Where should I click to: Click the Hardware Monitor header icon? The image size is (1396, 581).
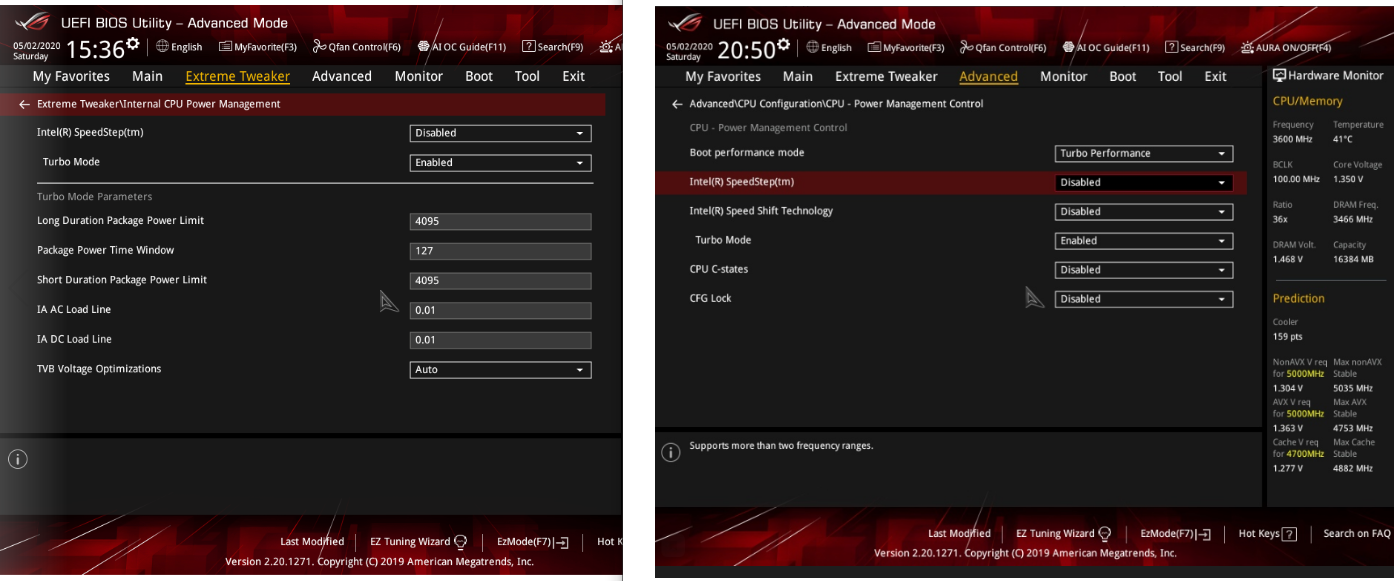1279,75
